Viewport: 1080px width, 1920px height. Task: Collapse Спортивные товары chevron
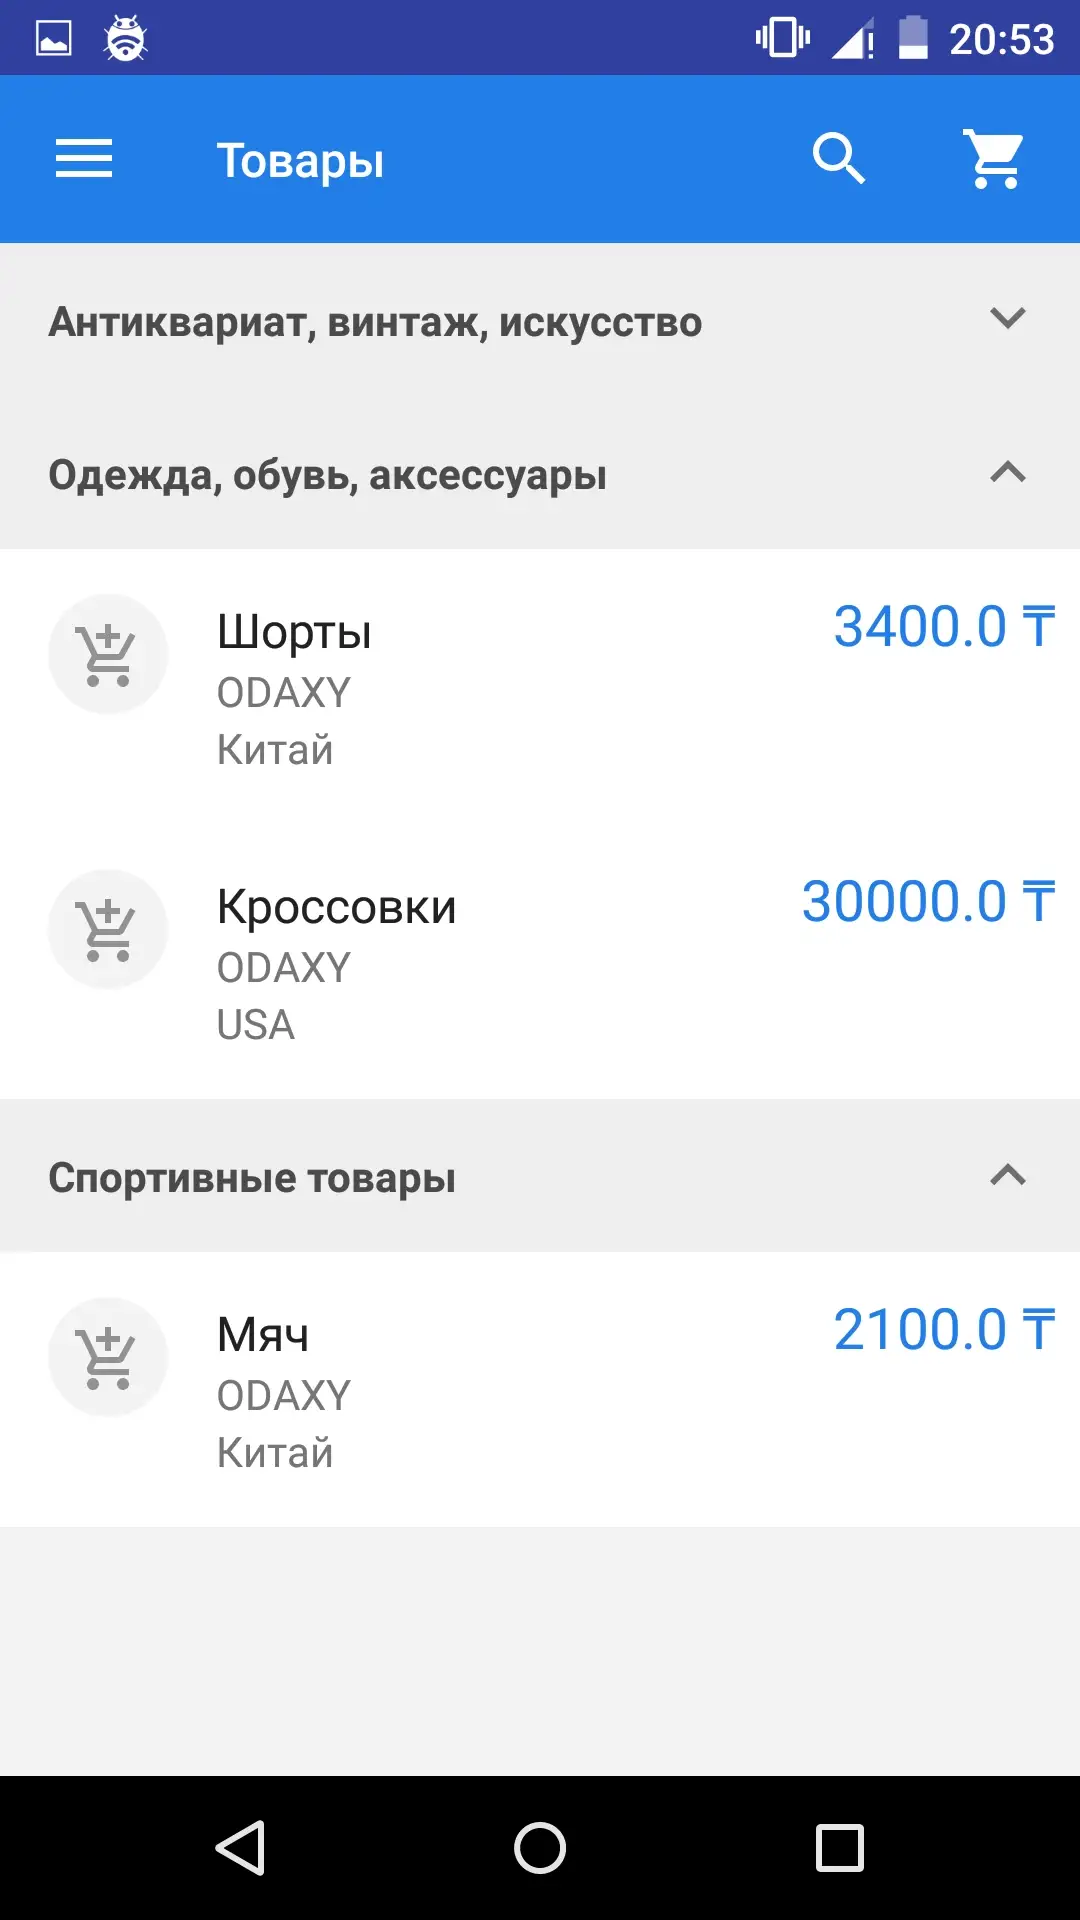point(1007,1175)
